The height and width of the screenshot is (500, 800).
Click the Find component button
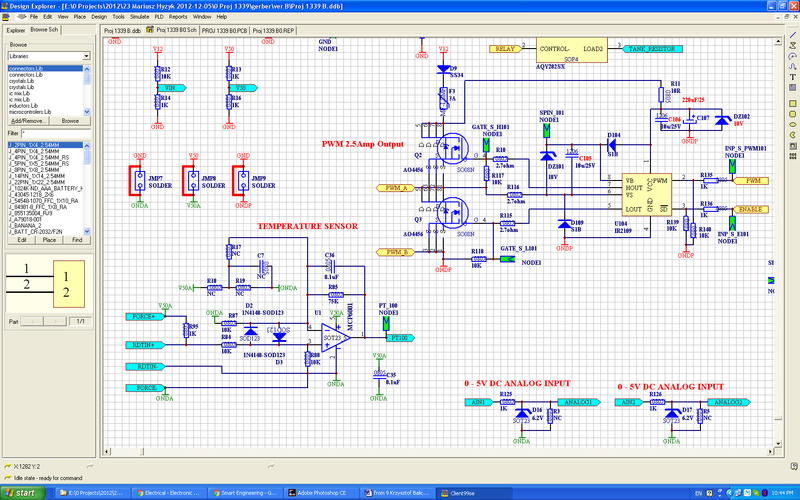coord(77,240)
